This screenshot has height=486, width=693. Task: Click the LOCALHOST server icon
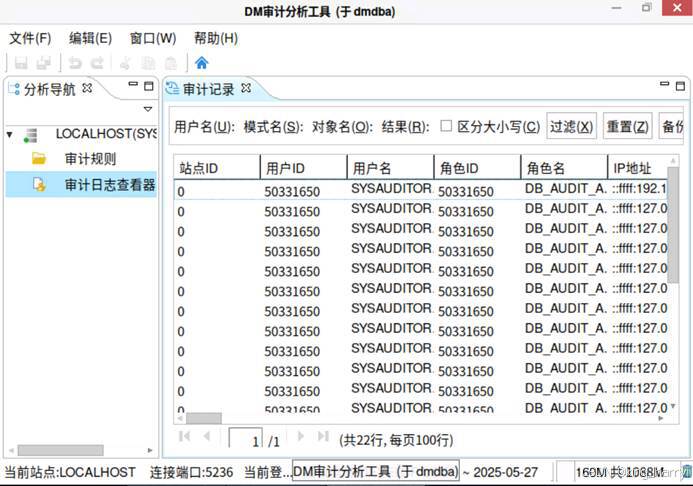pyautogui.click(x=30, y=135)
